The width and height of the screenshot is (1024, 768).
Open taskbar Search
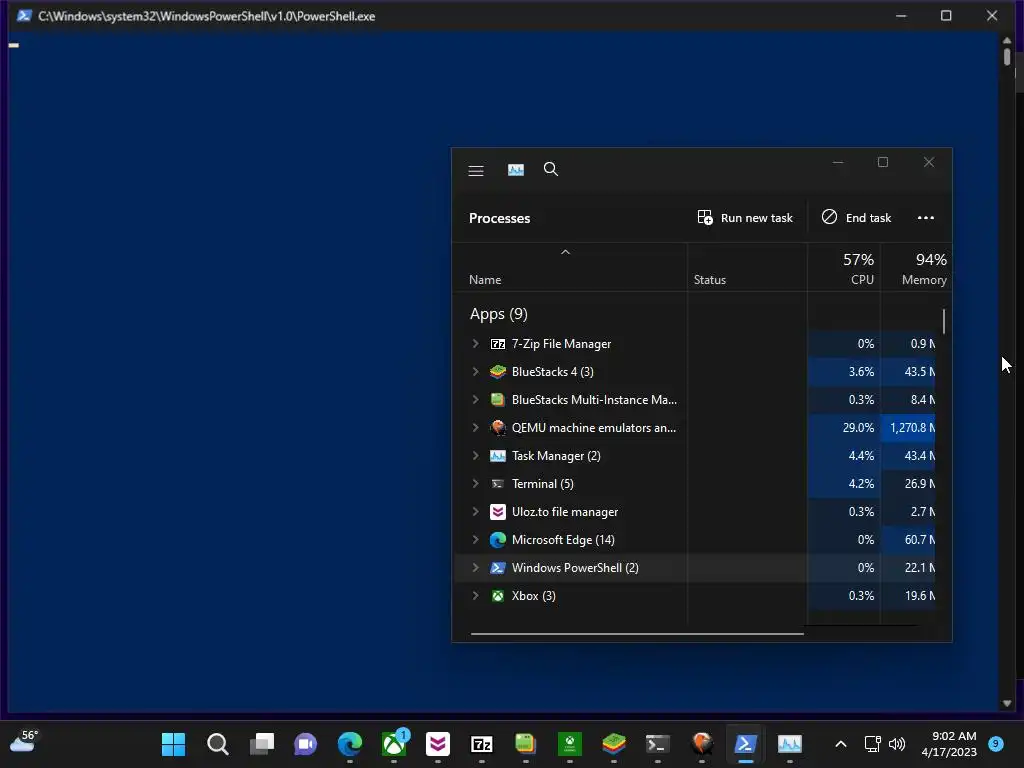tap(217, 744)
